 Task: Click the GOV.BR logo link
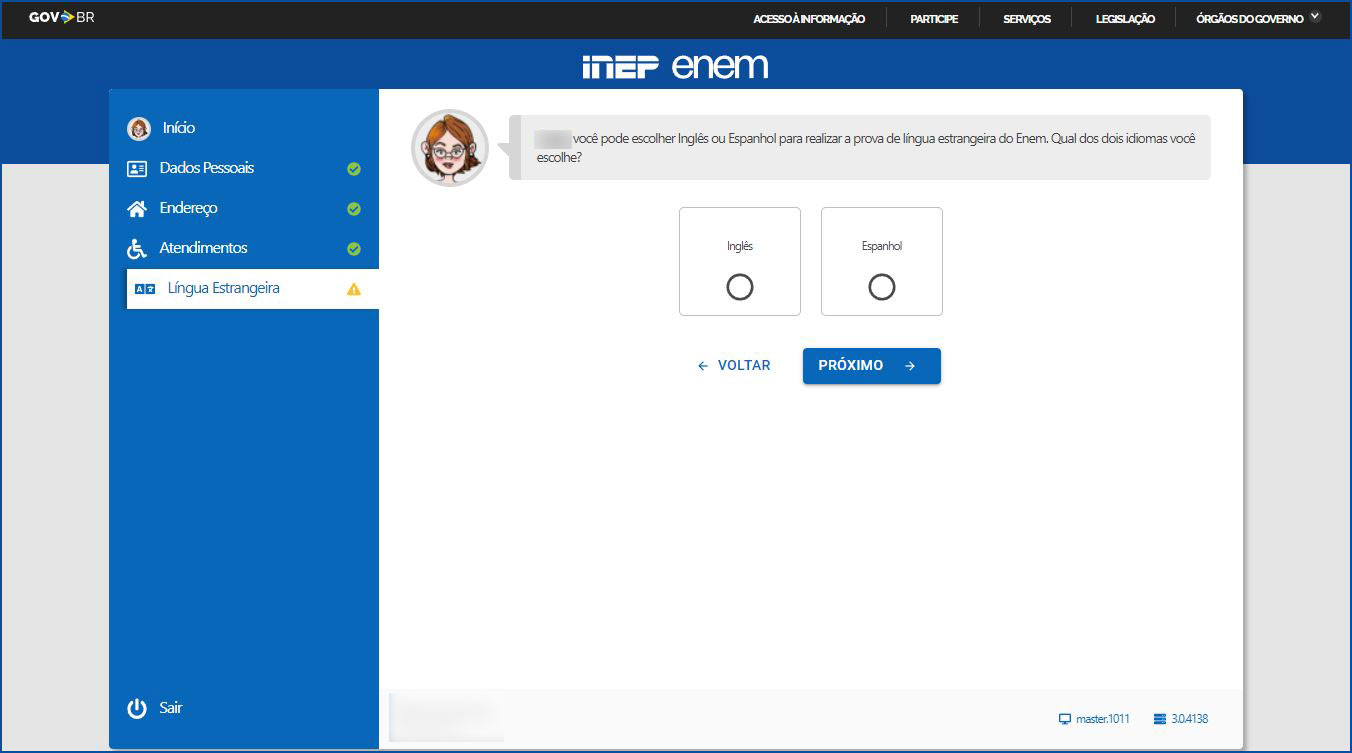tap(62, 17)
